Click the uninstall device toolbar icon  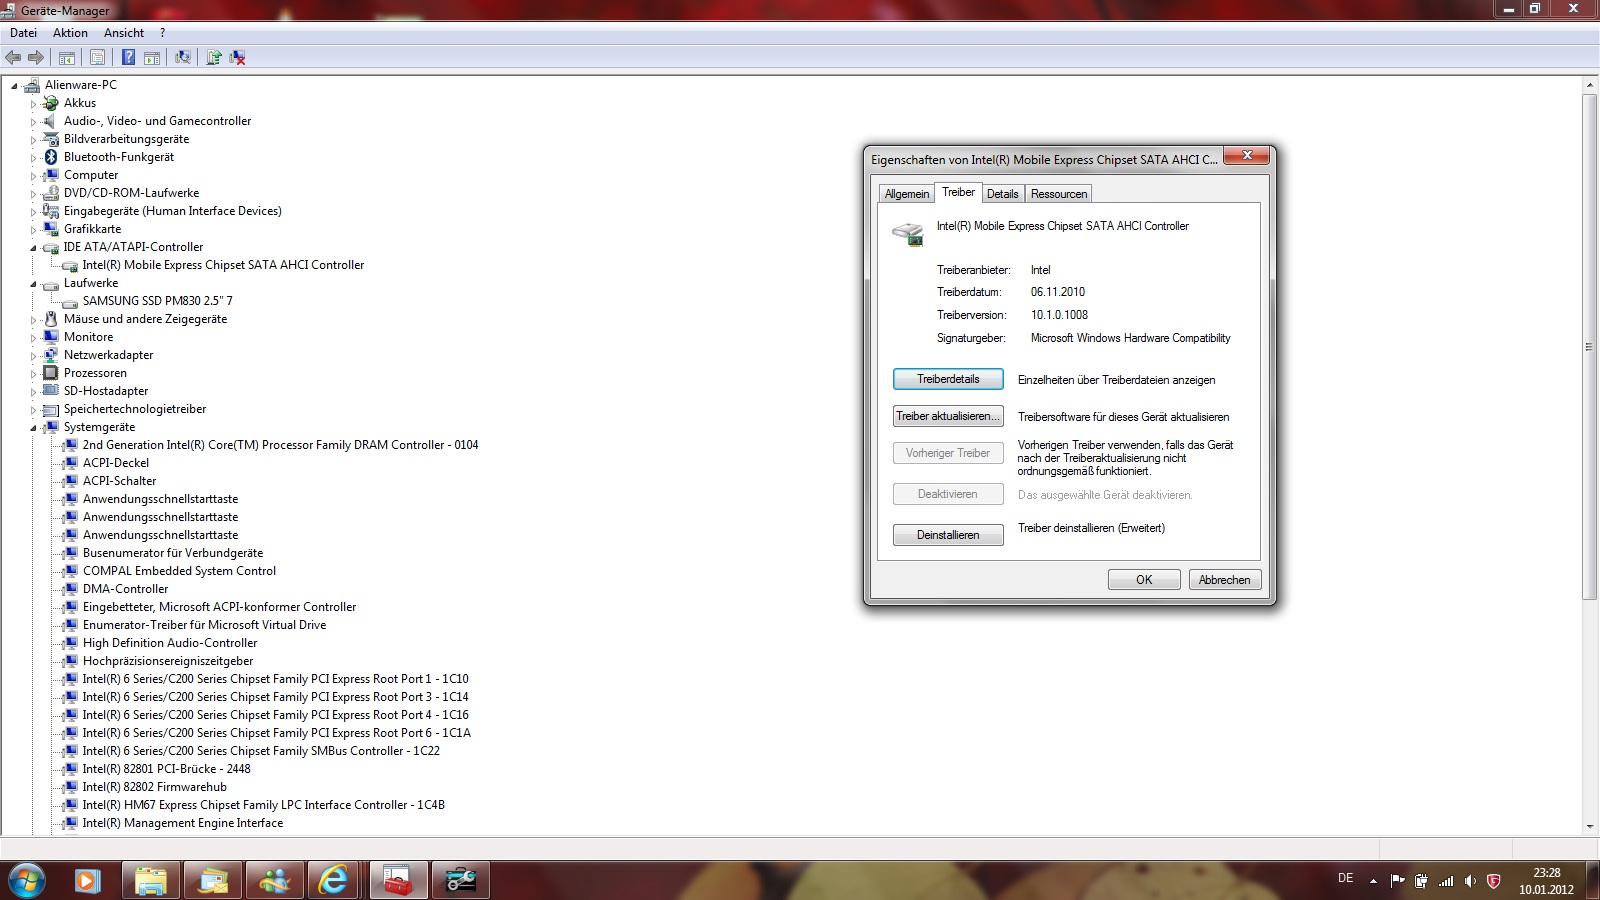[238, 58]
